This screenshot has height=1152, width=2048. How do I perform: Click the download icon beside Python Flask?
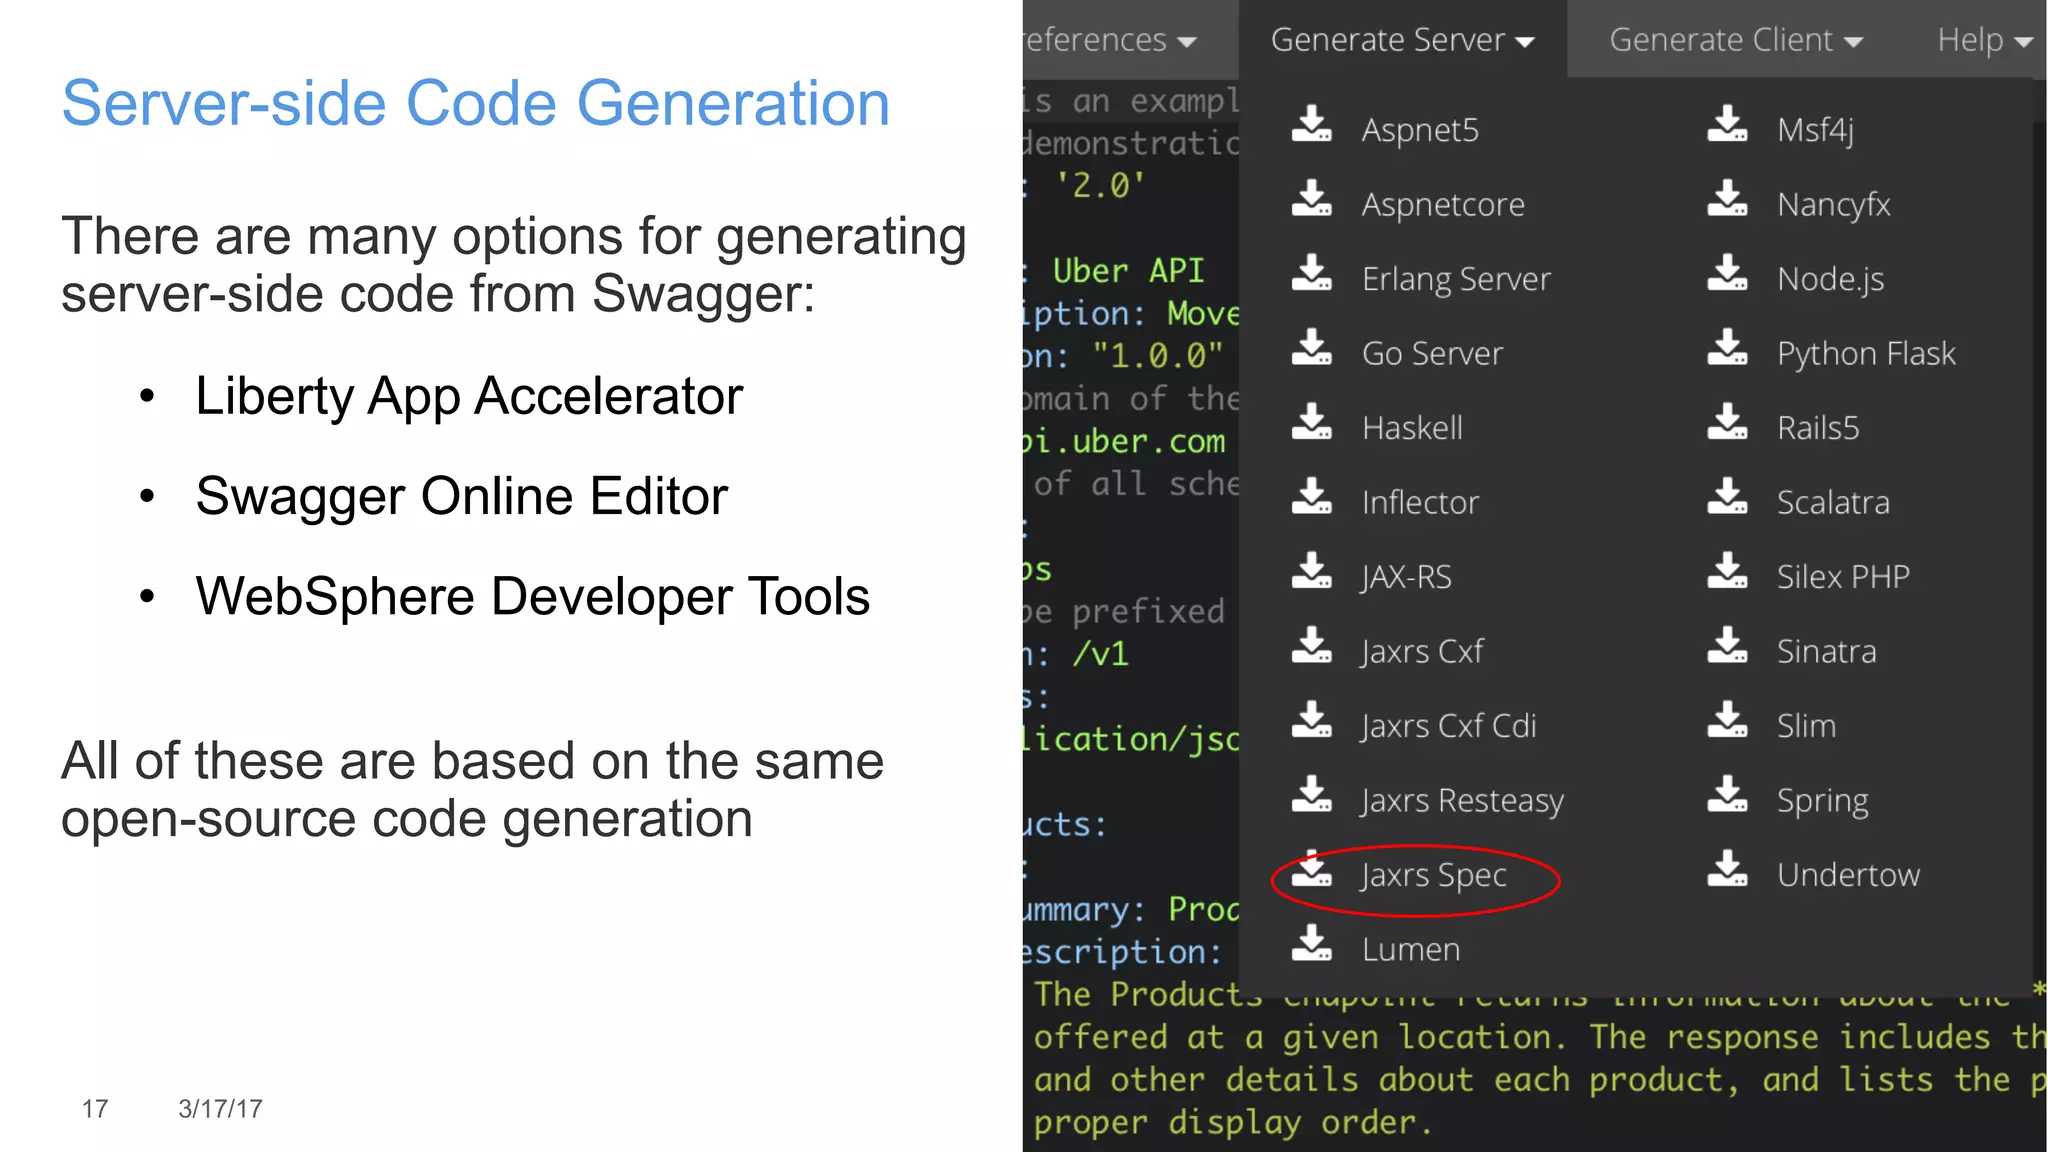coord(1727,347)
